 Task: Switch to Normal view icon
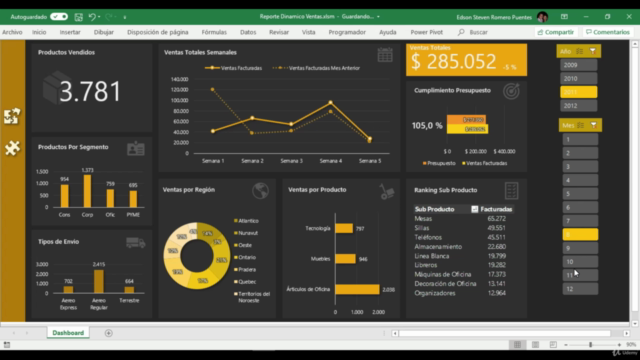(x=517, y=345)
